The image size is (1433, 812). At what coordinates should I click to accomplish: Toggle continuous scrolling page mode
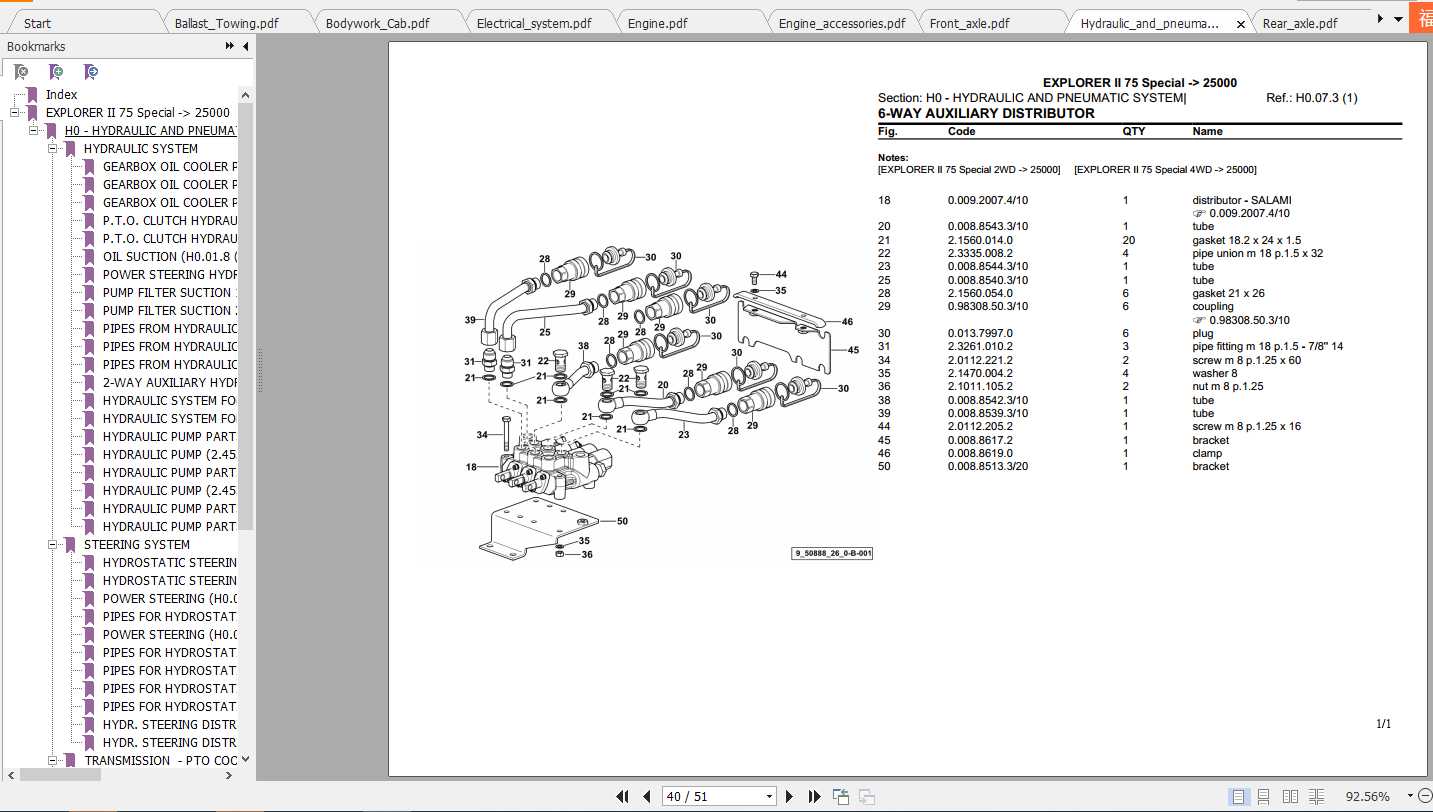[x=1263, y=796]
